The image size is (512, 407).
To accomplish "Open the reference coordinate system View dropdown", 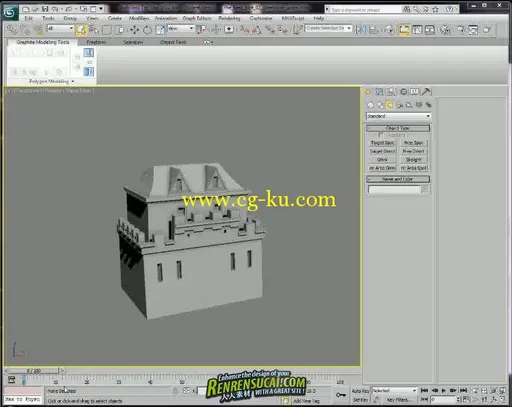I will point(181,29).
